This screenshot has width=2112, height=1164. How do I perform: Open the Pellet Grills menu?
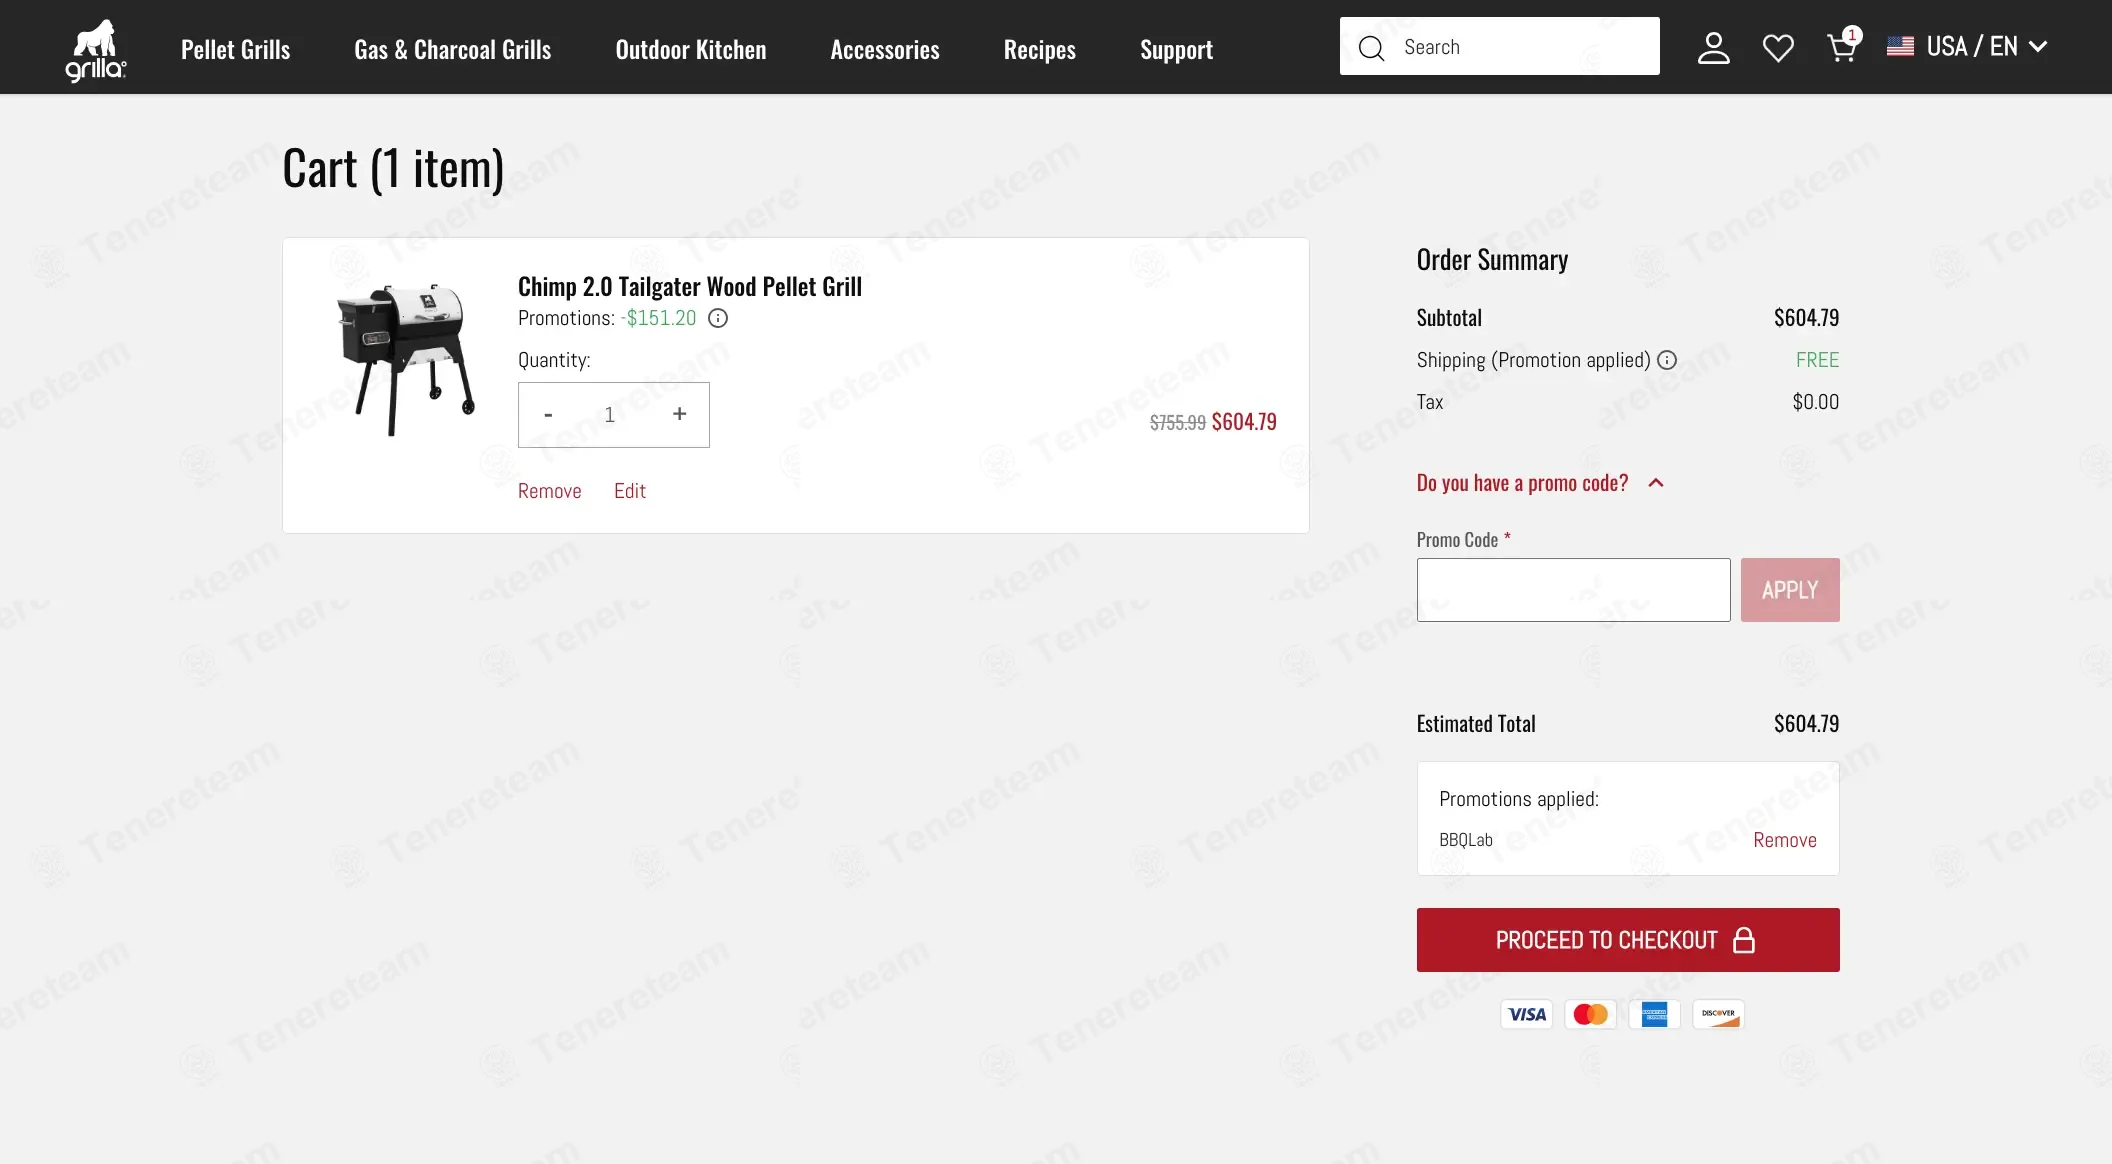[x=235, y=49]
